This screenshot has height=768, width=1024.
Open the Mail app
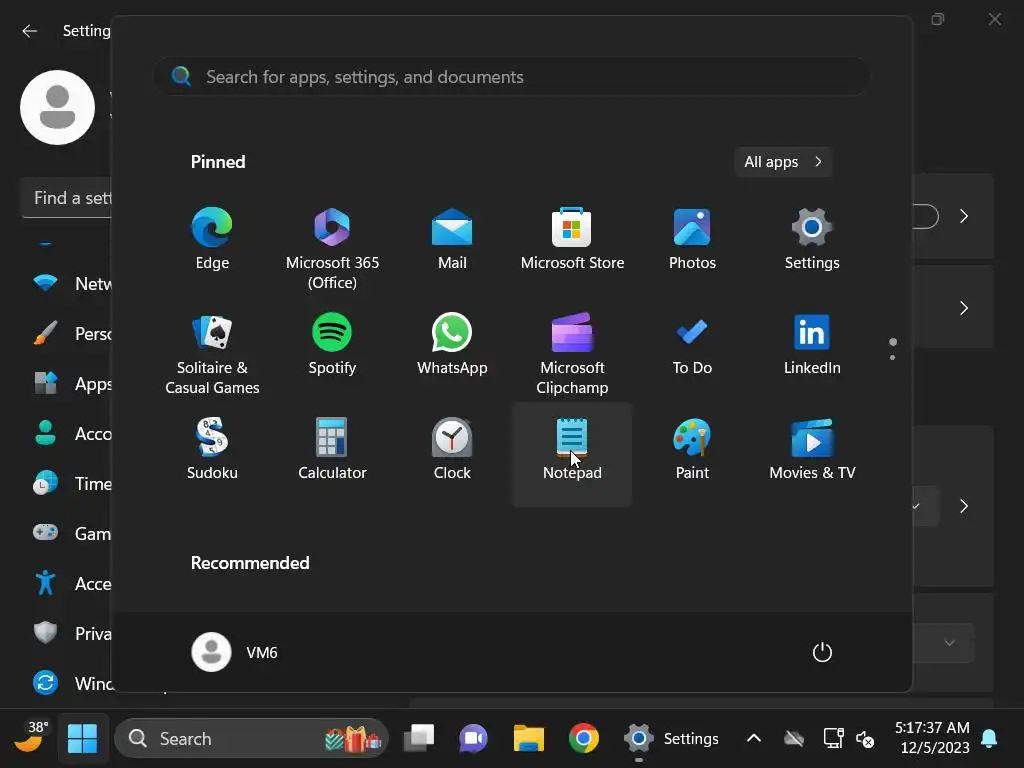click(x=452, y=239)
